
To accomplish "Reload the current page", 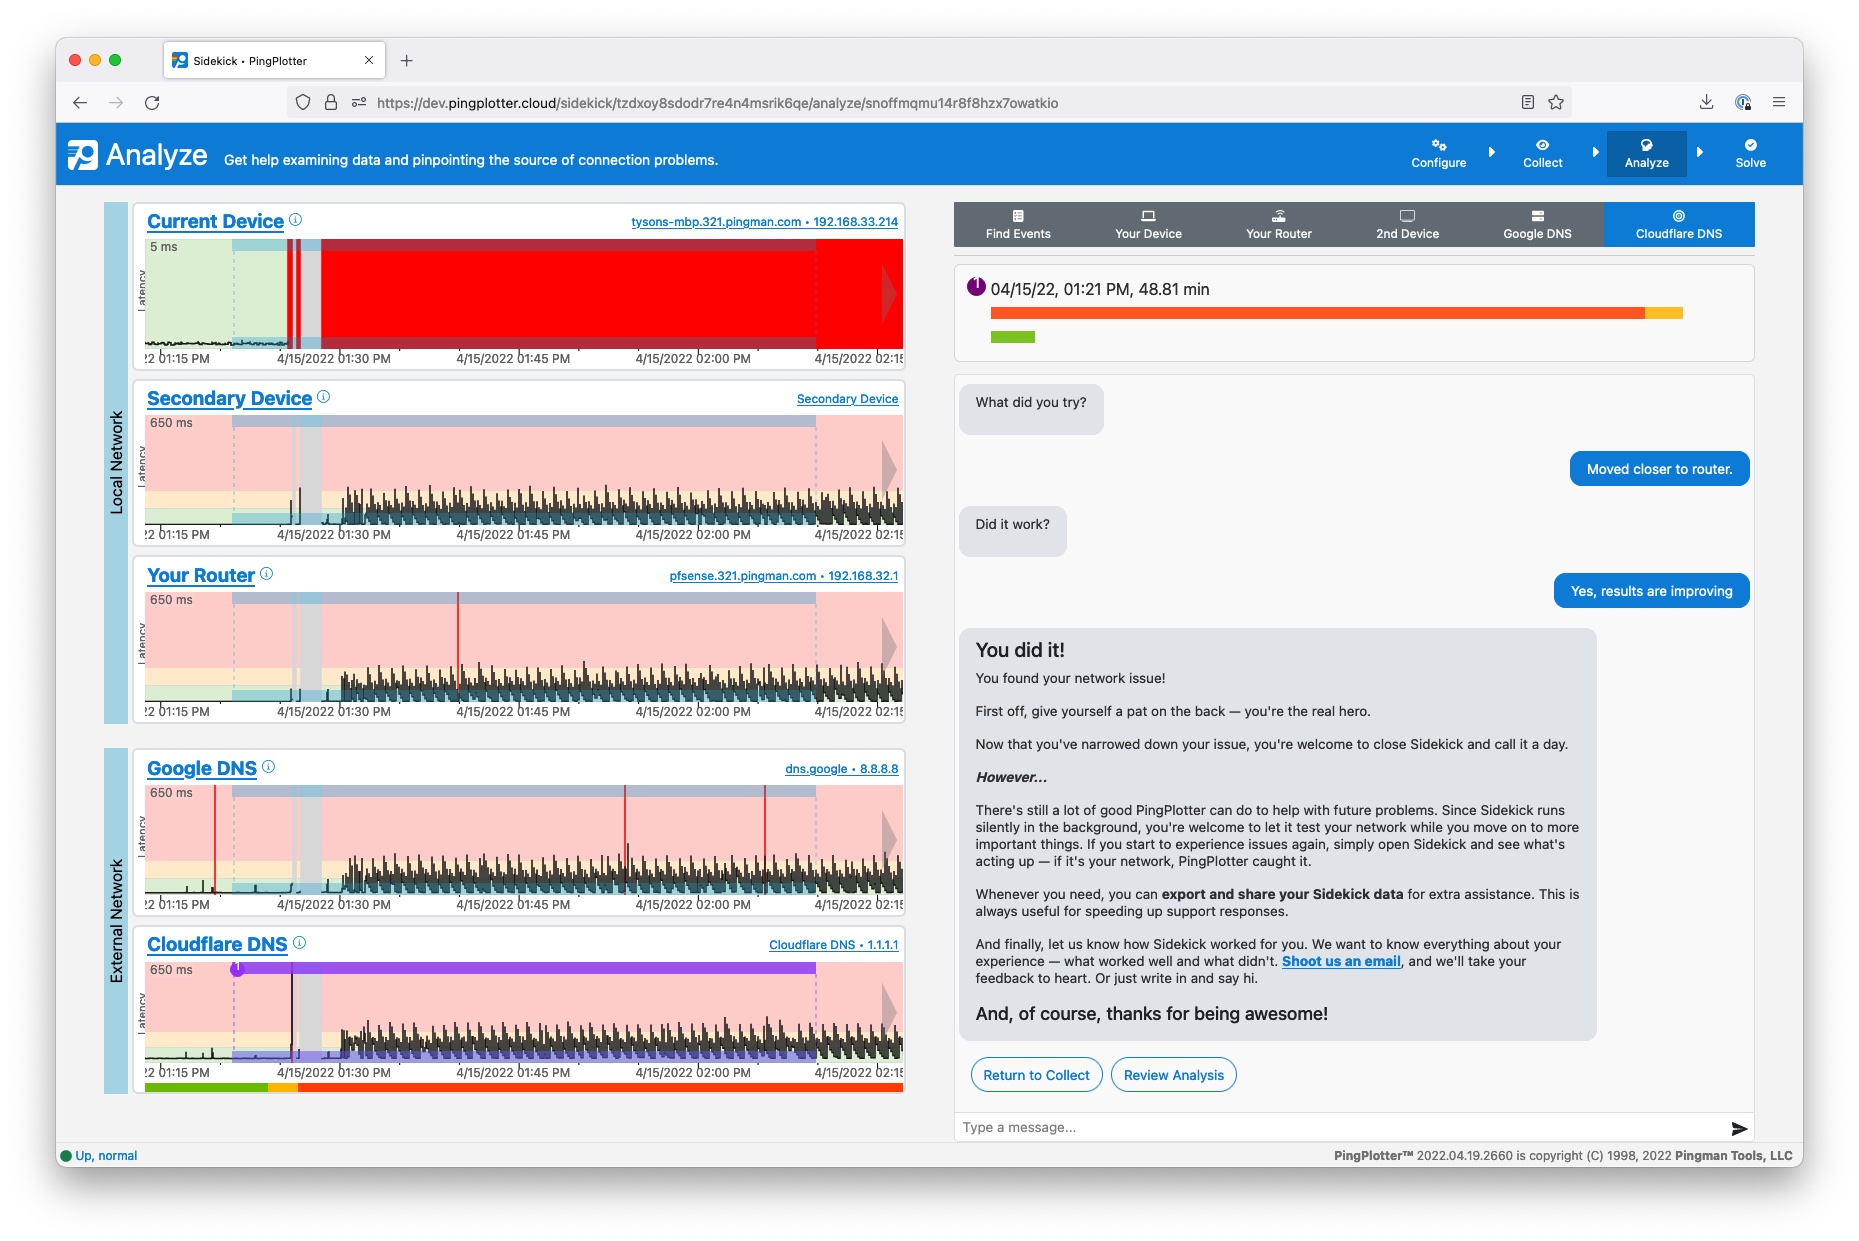I will click(152, 102).
